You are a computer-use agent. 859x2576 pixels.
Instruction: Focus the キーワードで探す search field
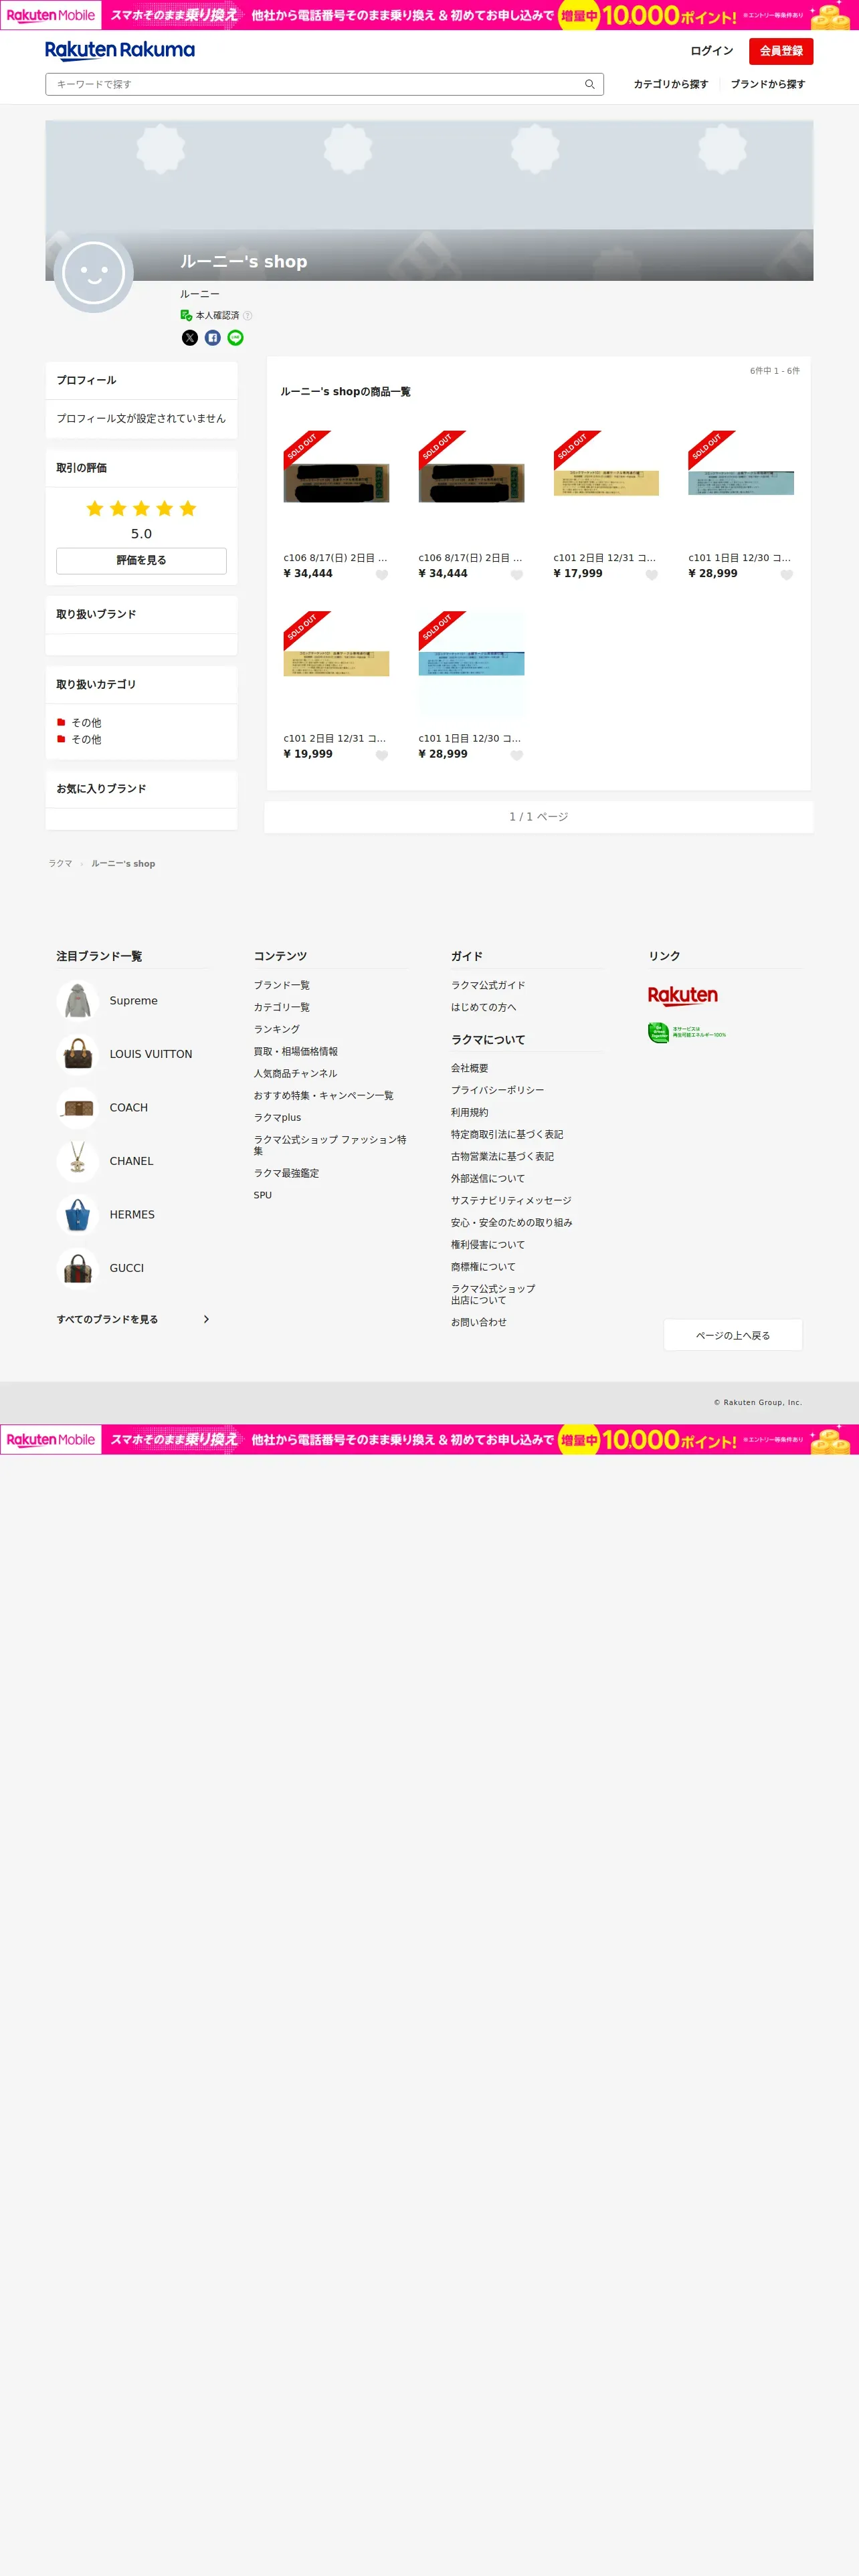(324, 84)
